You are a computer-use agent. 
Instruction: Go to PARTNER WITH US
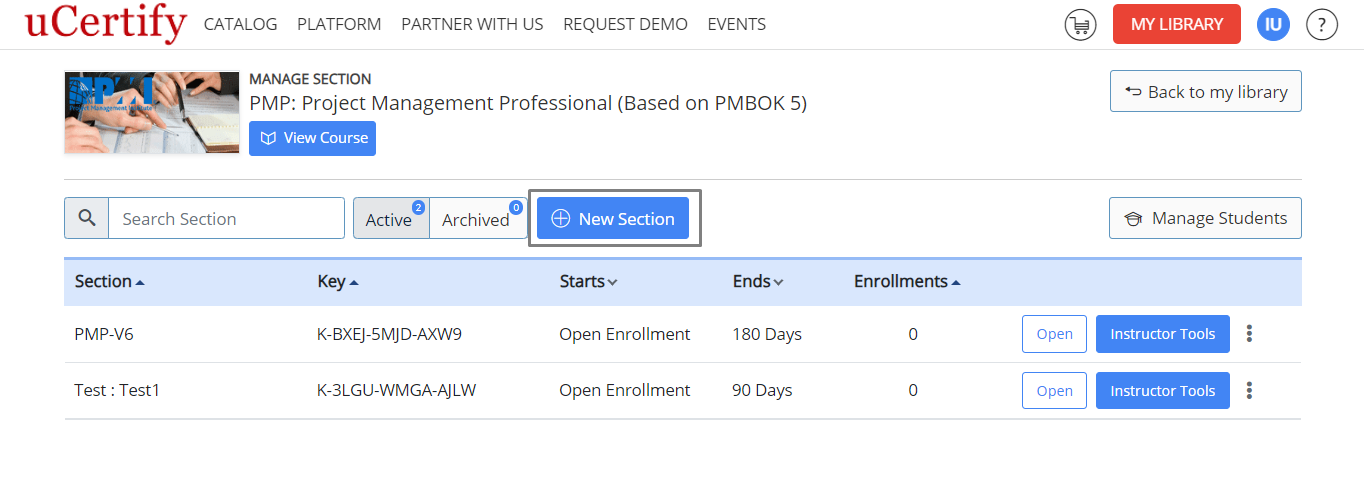(472, 24)
